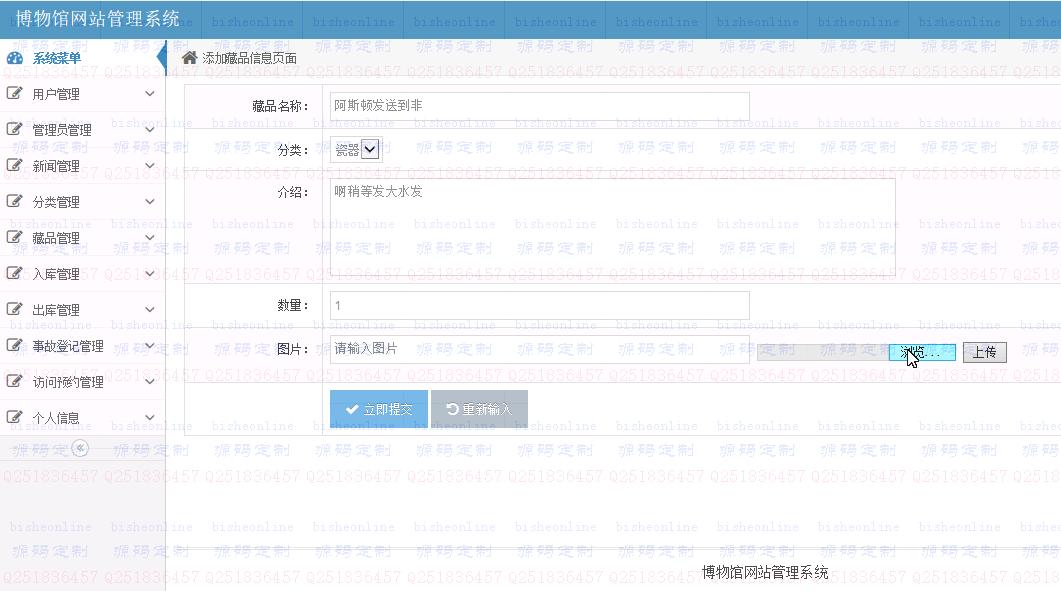Expand the 分类管理 chevron

pyautogui.click(x=150, y=201)
